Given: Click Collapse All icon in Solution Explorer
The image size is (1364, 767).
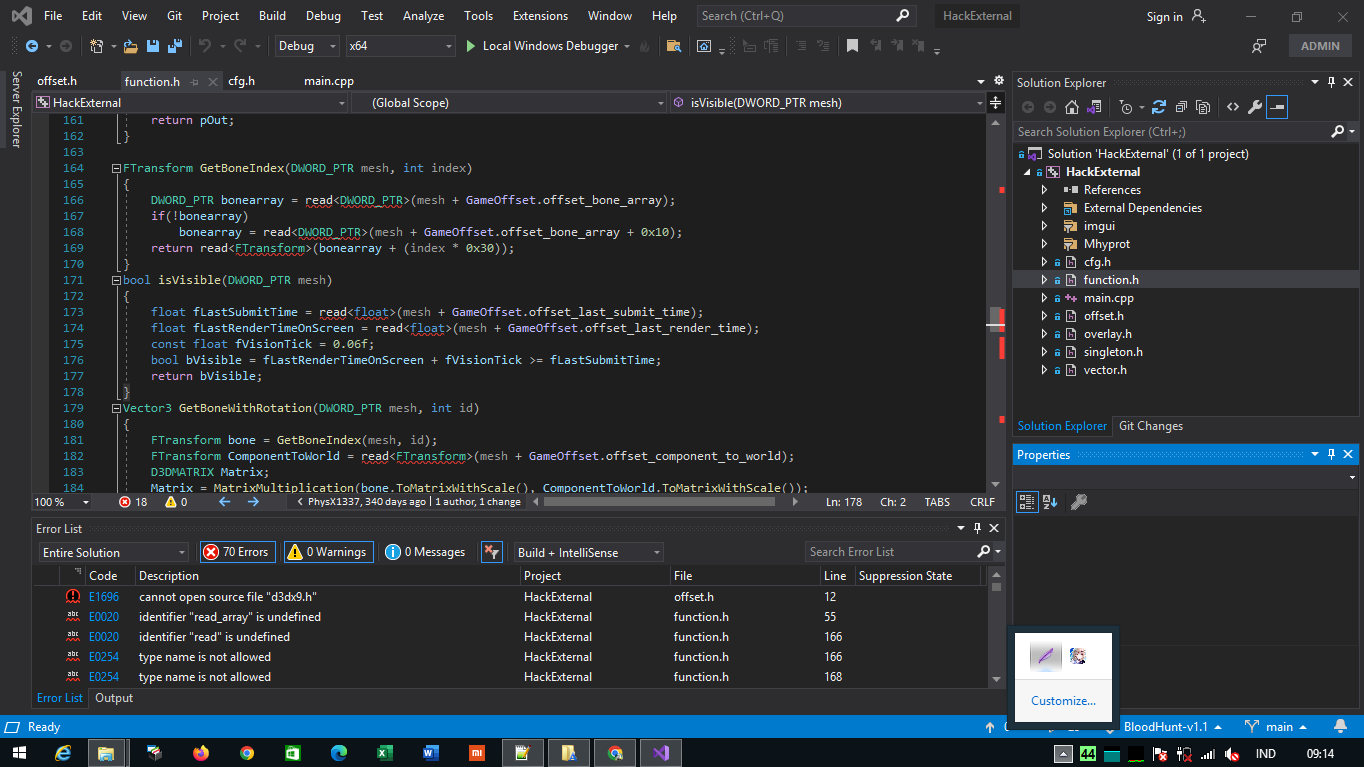Looking at the screenshot, I should (1181, 107).
